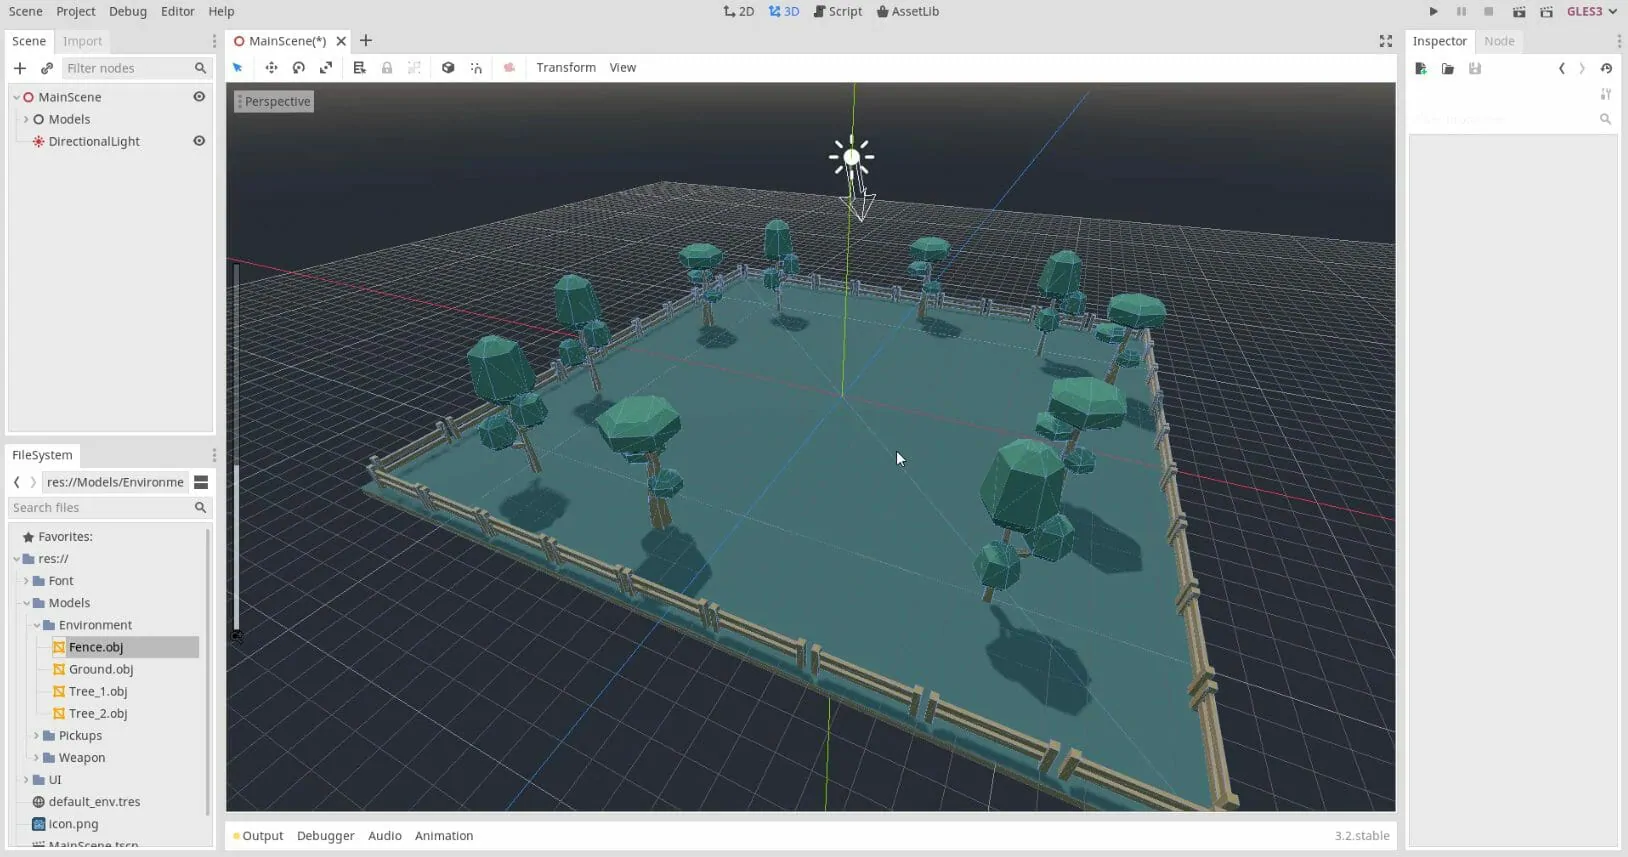Hide the DirectionalLight node eye icon

[199, 141]
